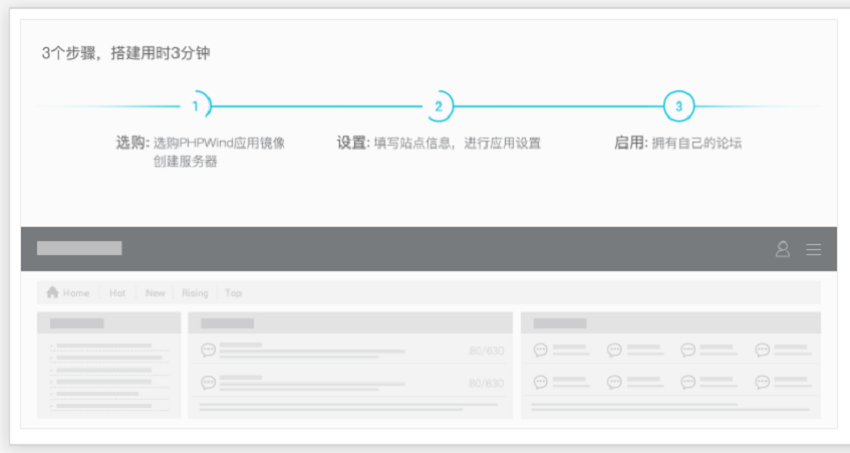The width and height of the screenshot is (850, 453).
Task: Click top-right comment bubble in right panel
Action: [x=763, y=350]
